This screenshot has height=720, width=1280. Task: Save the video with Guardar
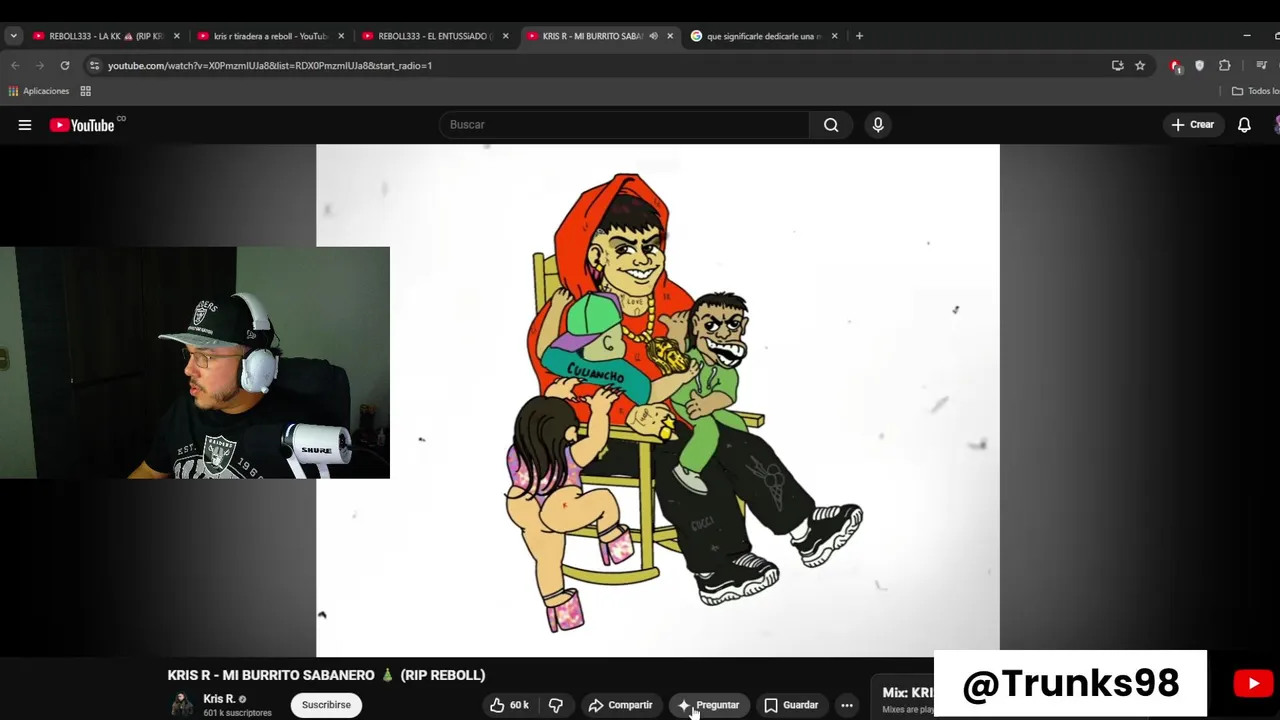[791, 705]
